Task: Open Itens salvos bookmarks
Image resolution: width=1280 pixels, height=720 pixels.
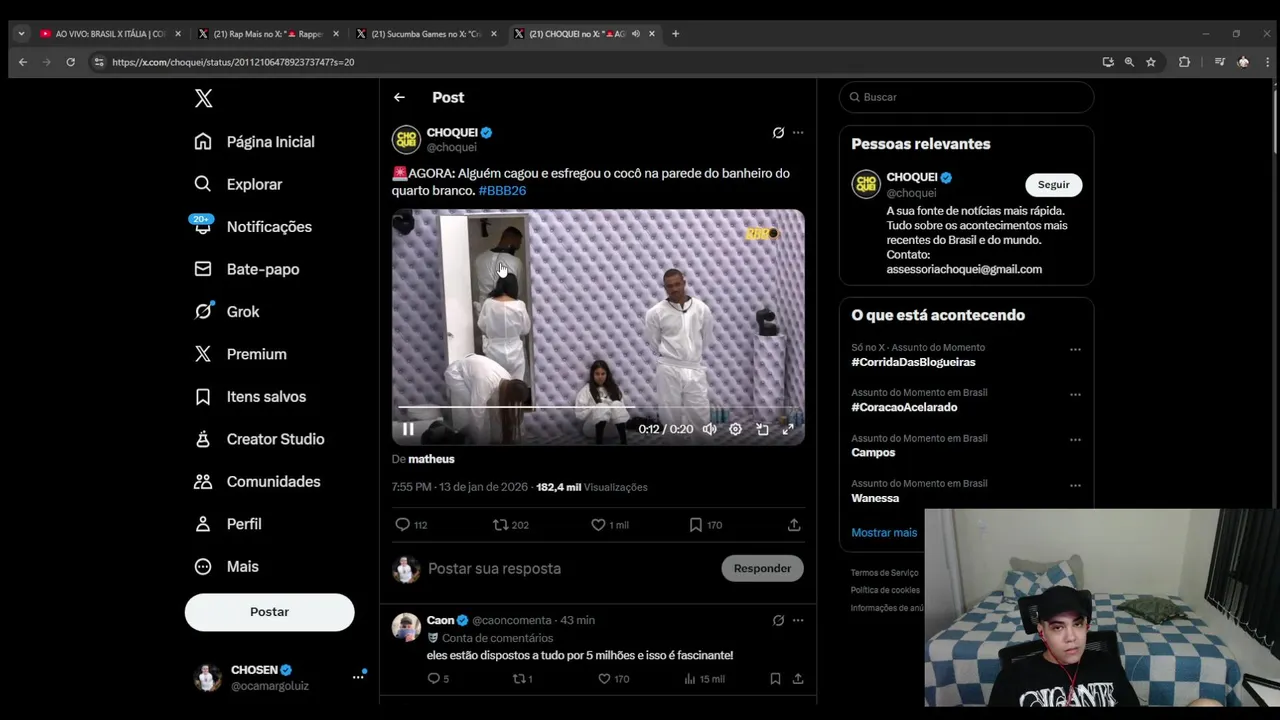Action: 250,397
